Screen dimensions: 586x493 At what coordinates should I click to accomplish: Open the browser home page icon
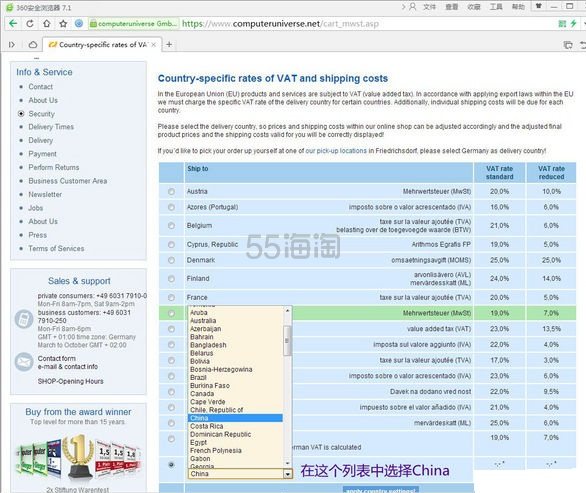pyautogui.click(x=47, y=24)
